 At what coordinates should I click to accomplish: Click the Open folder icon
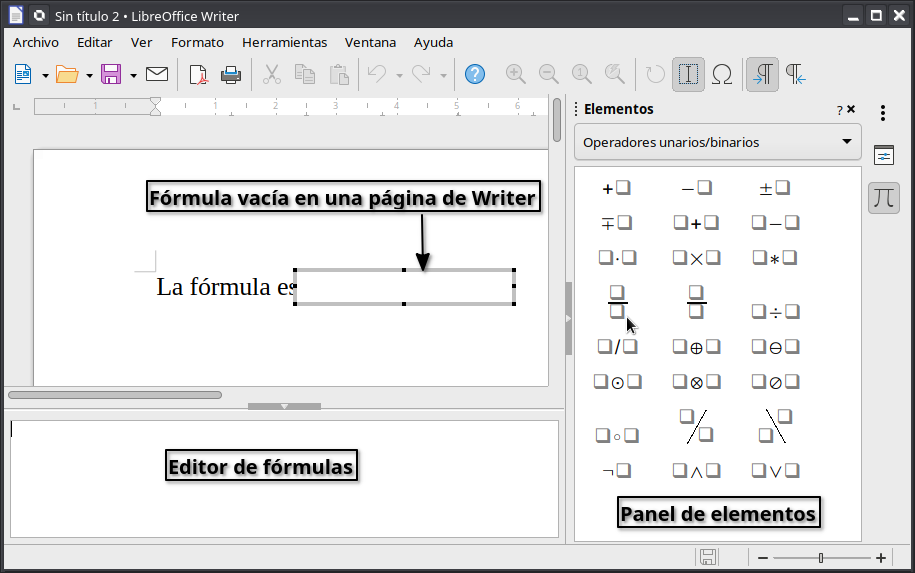point(67,75)
